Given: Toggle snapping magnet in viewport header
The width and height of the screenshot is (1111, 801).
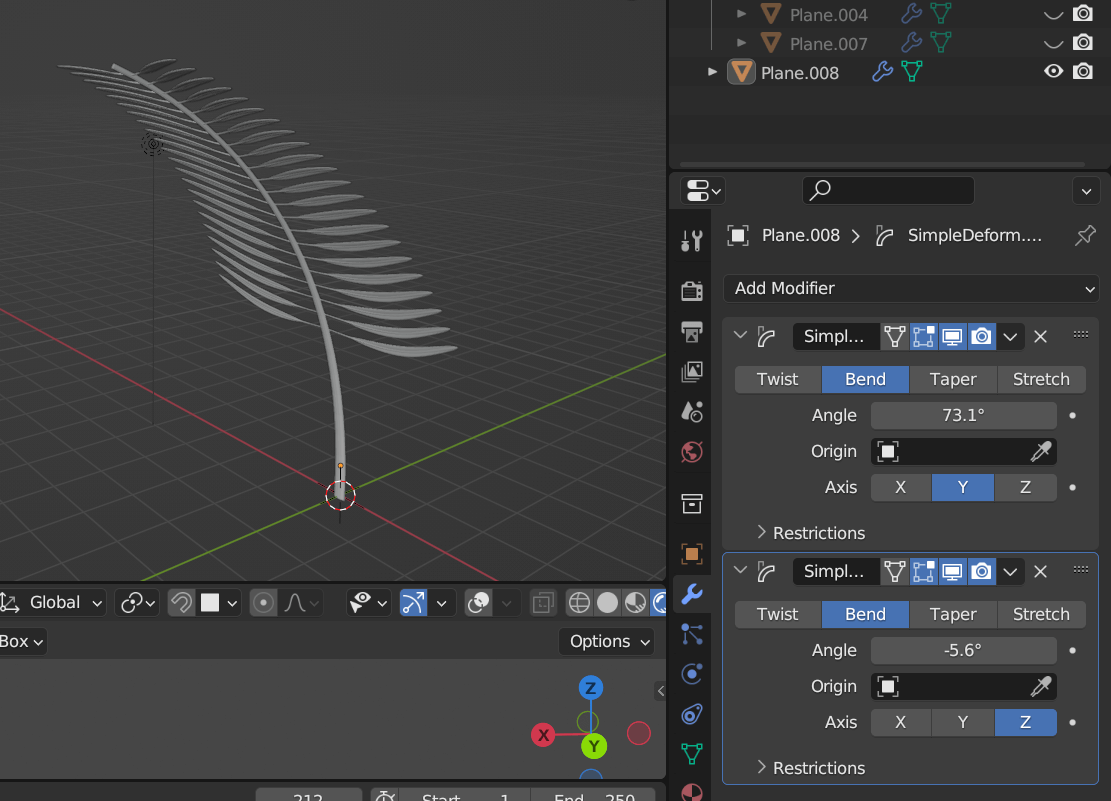Looking at the screenshot, I should point(181,603).
